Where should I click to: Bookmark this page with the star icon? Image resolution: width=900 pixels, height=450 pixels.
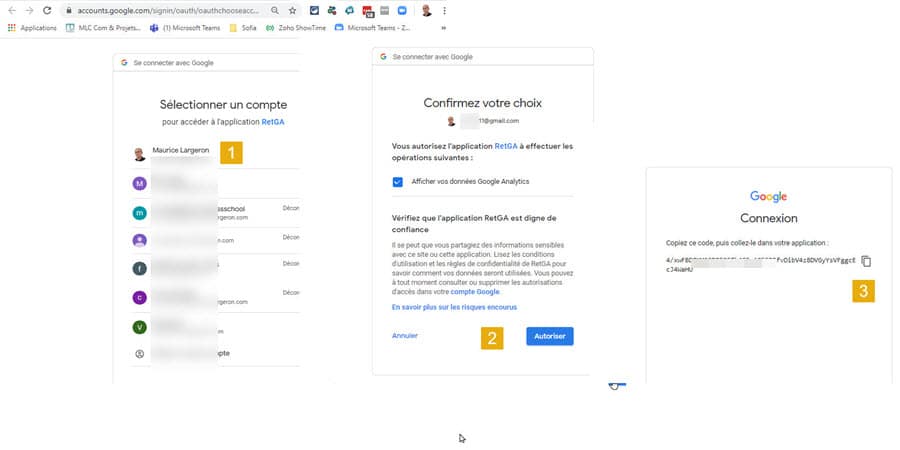292,10
